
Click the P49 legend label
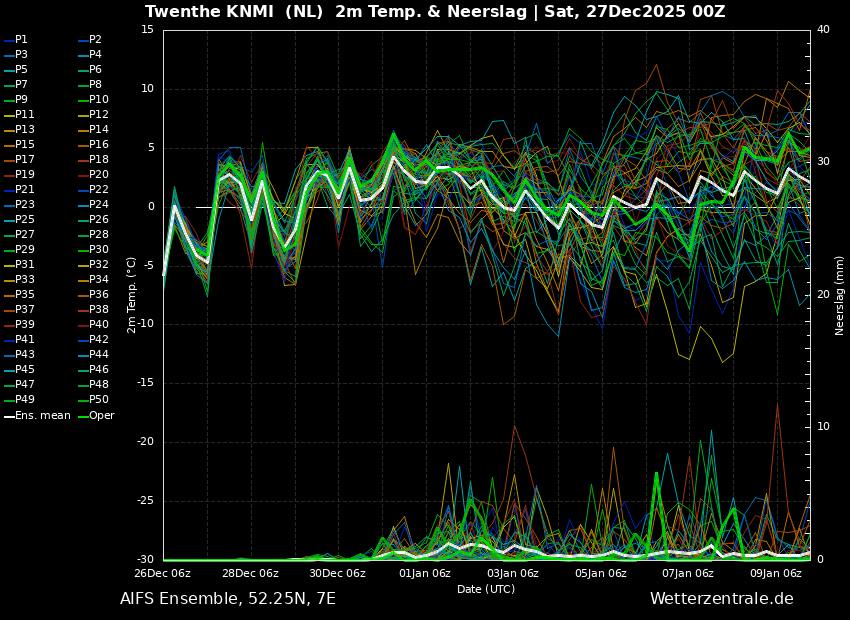point(25,399)
